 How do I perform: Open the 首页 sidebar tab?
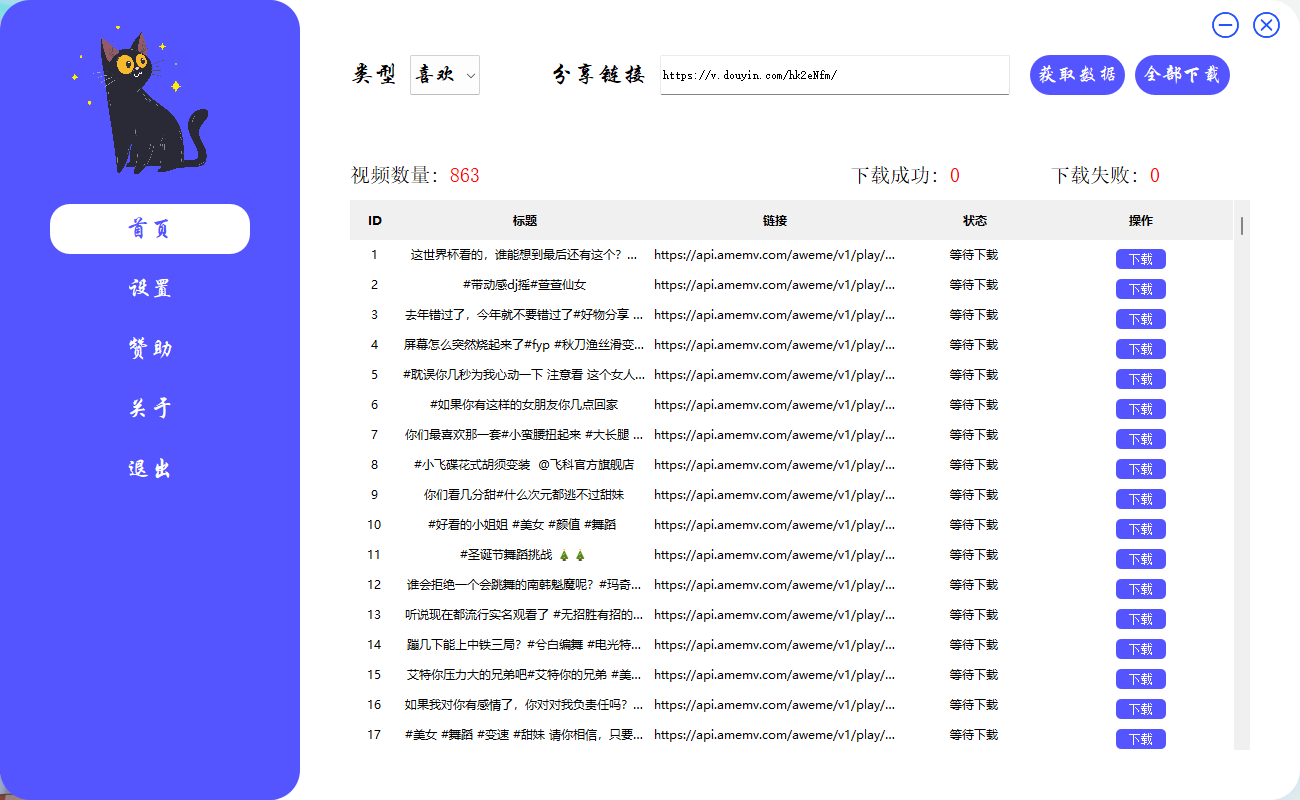coord(150,229)
